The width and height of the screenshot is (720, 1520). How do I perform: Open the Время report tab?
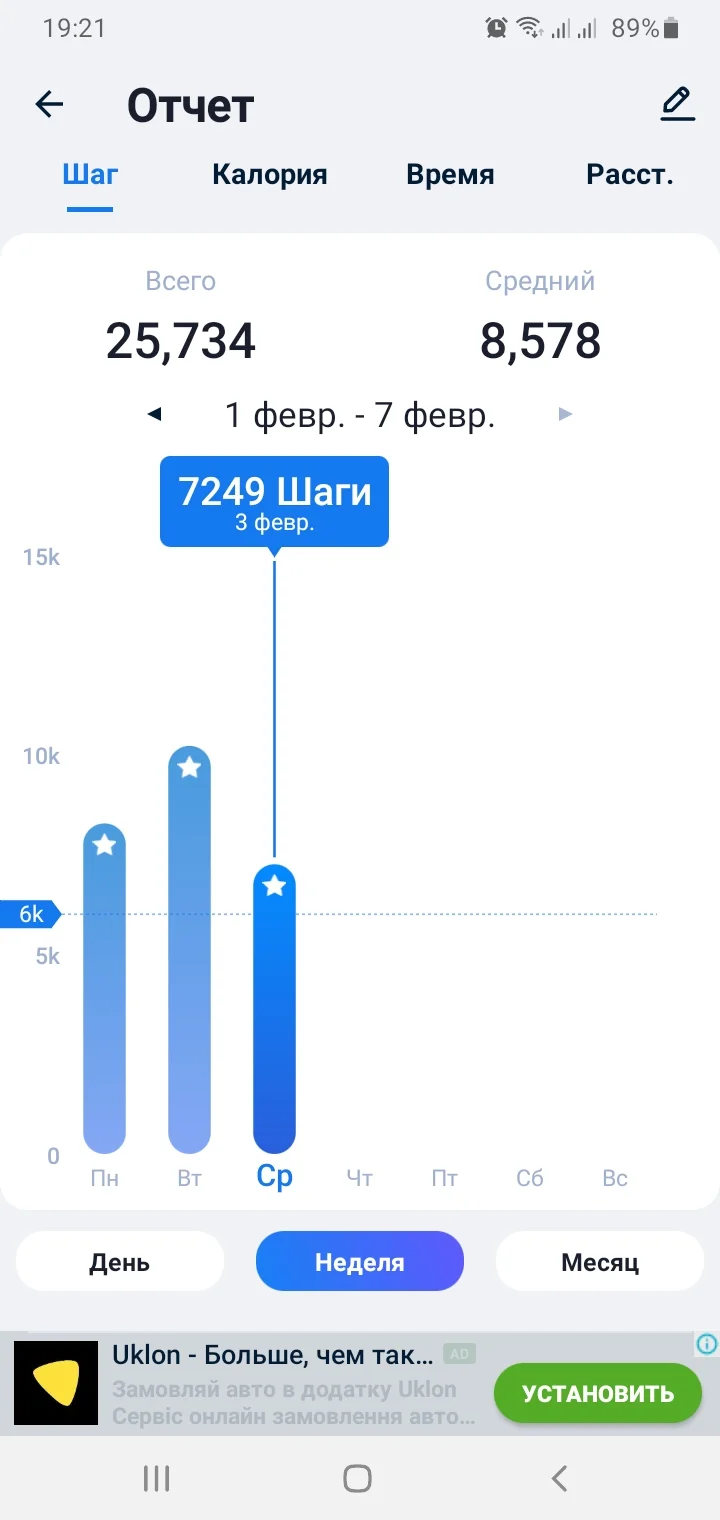(450, 174)
